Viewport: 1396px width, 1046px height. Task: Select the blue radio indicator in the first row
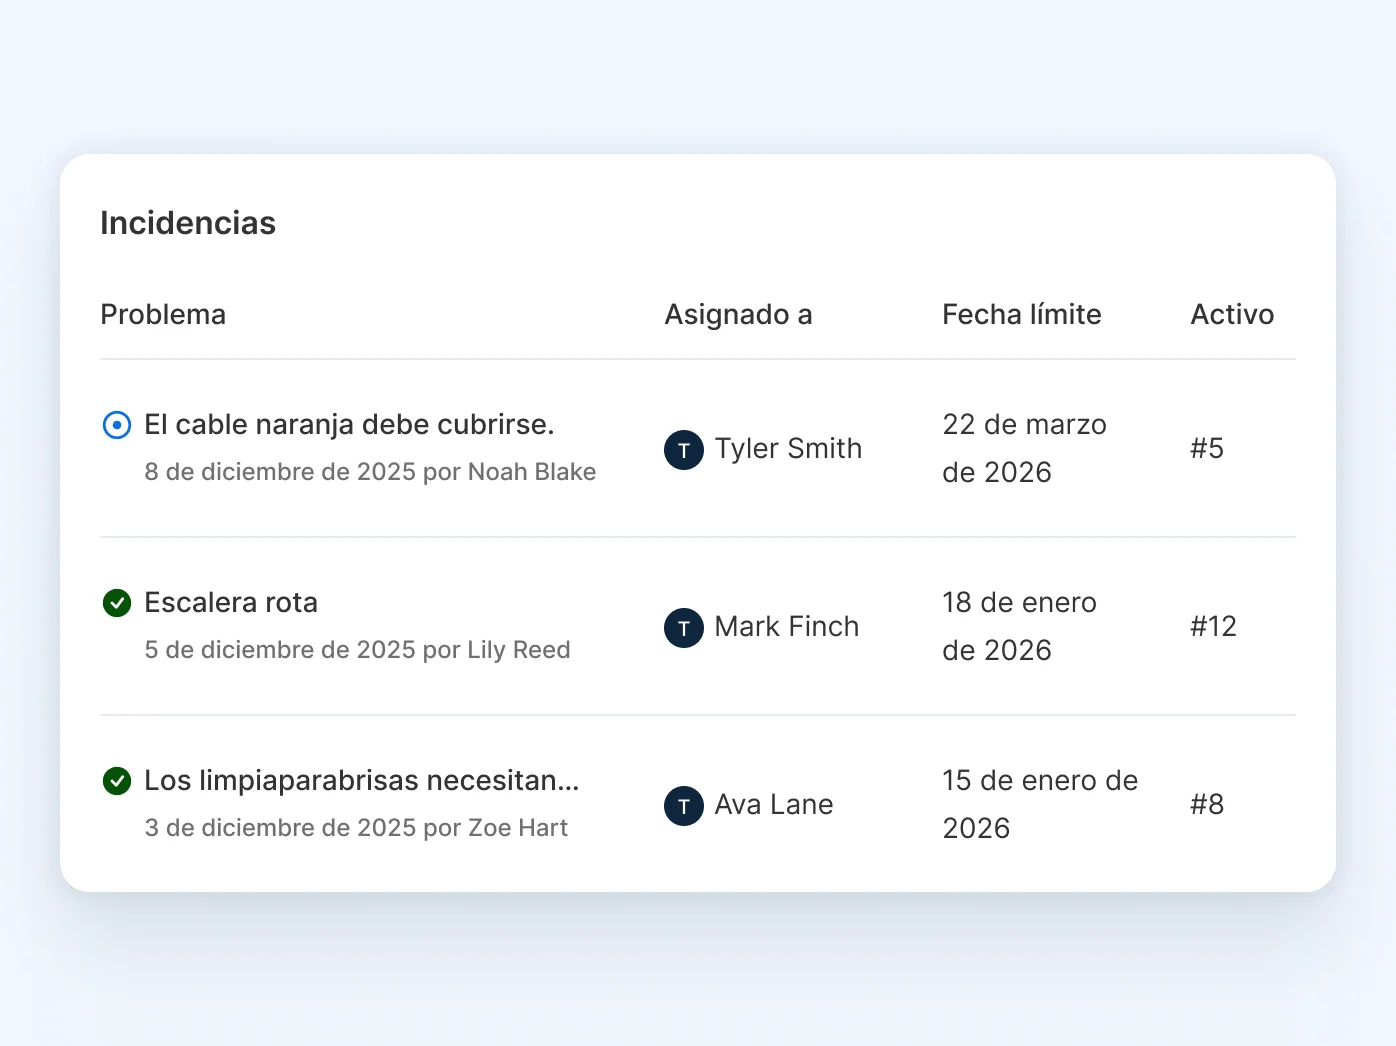(116, 425)
